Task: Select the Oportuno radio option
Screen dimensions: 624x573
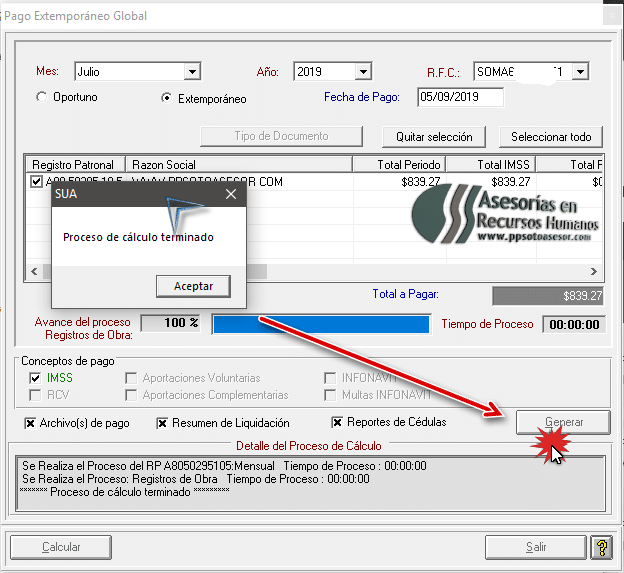Action: (41, 98)
